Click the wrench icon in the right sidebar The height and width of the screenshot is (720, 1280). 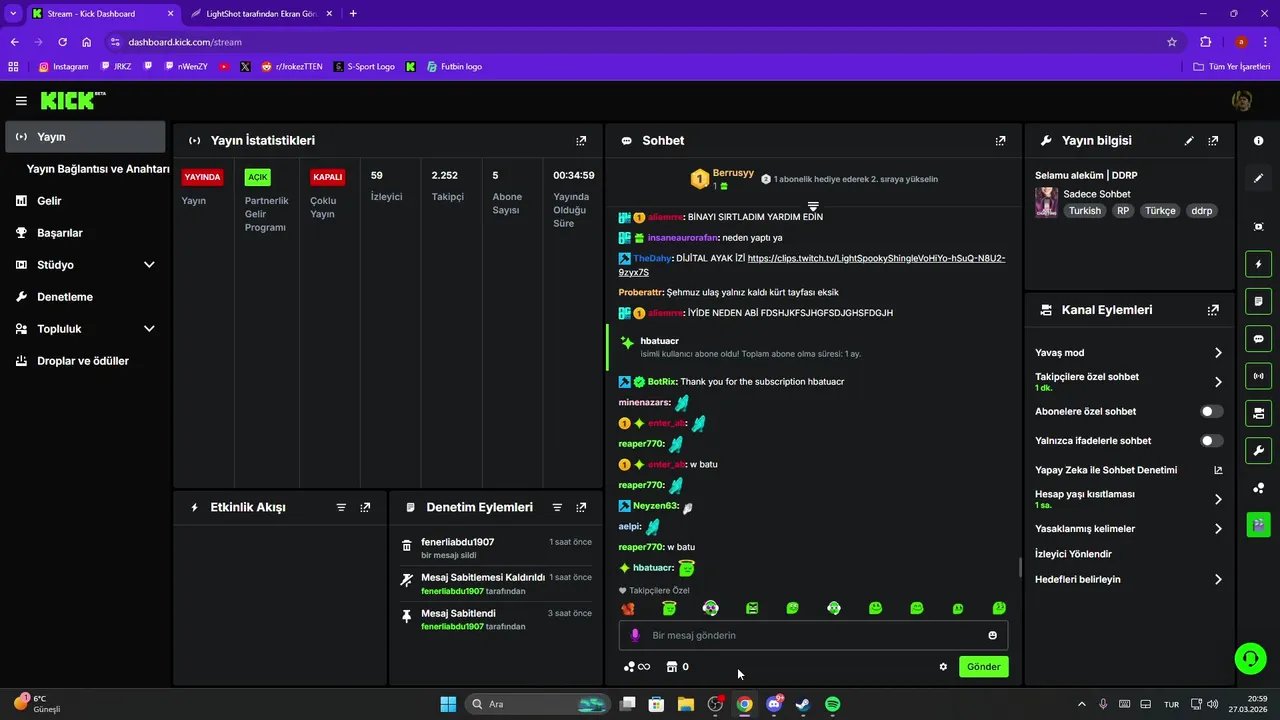click(1258, 450)
